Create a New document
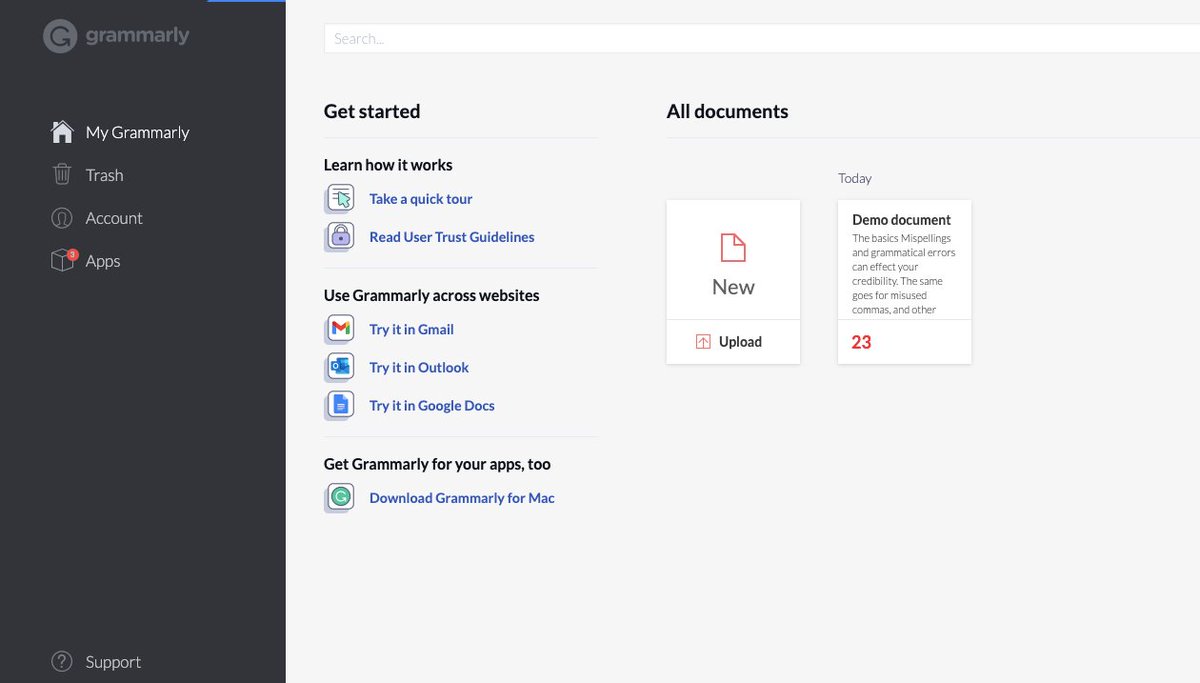This screenshot has height=683, width=1200. pos(733,260)
